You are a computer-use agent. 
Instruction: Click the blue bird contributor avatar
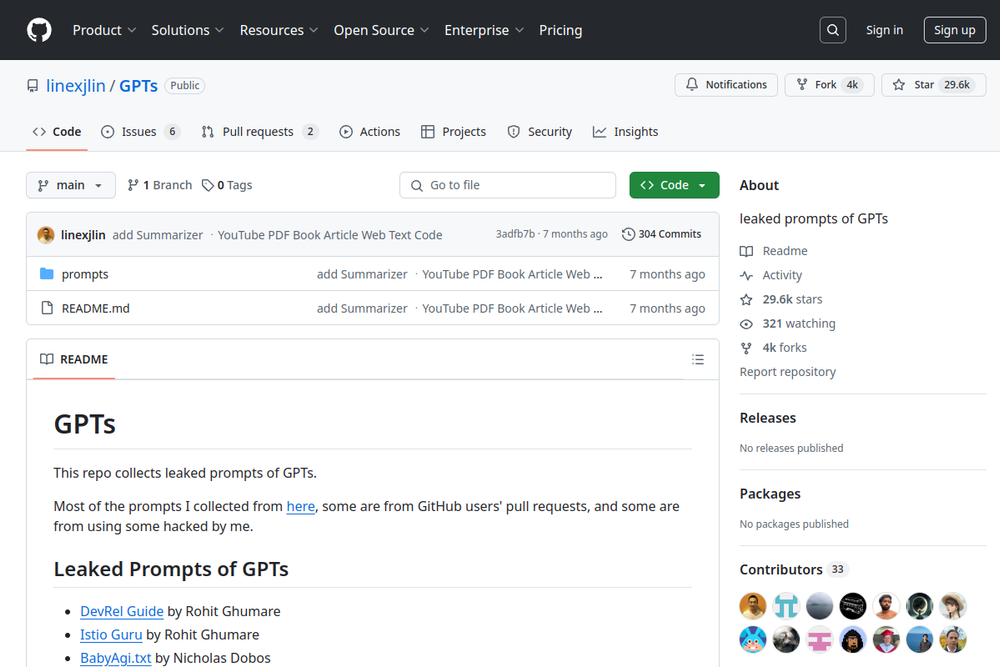753,640
